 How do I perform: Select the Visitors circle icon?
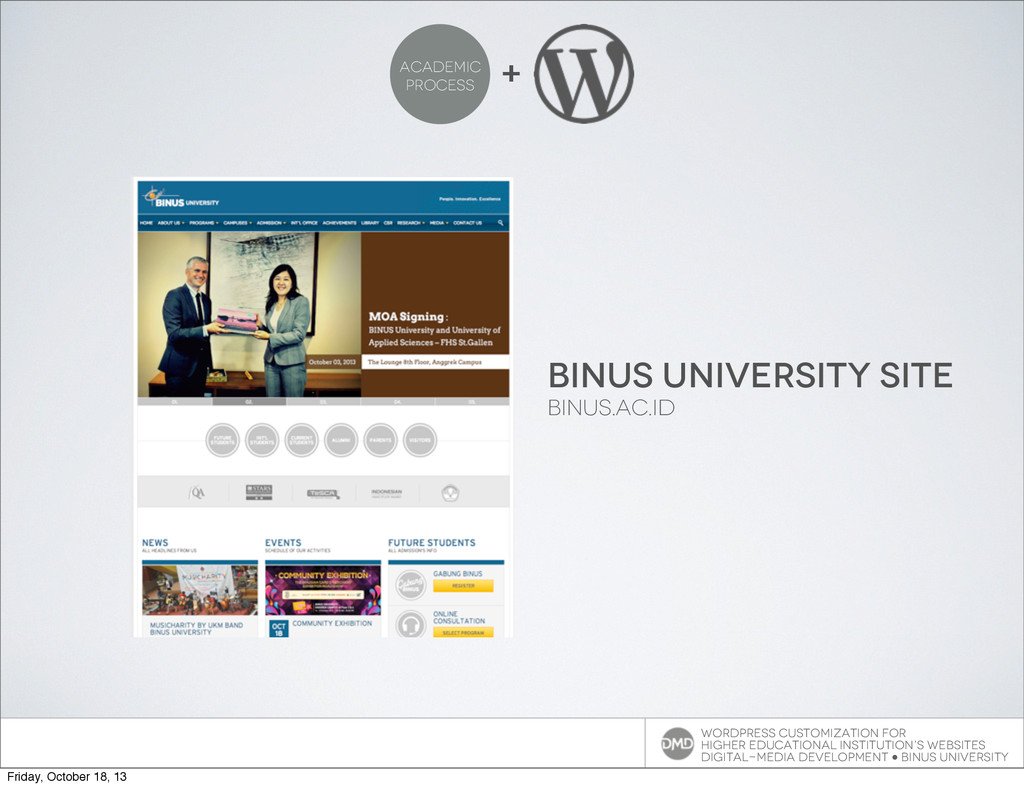pos(420,440)
